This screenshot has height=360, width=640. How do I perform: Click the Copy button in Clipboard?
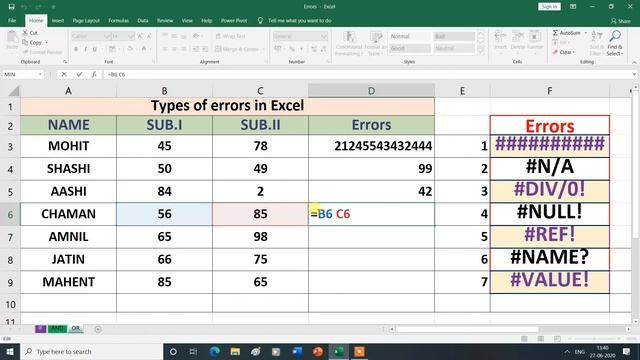(33, 42)
